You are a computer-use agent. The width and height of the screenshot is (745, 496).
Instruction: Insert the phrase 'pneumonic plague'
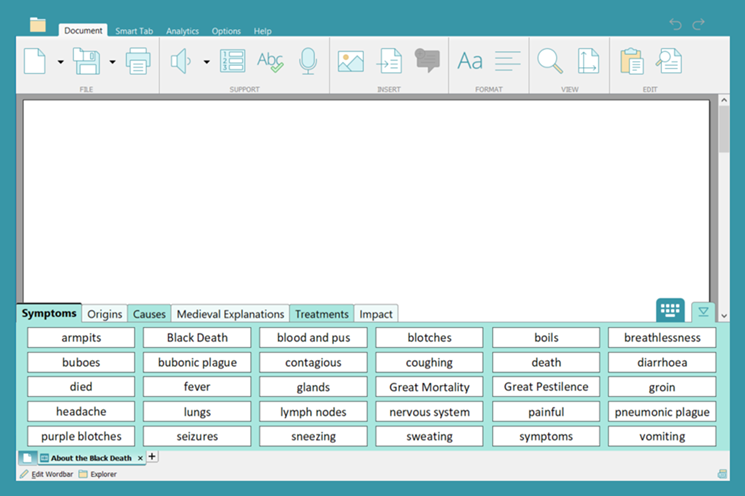click(x=662, y=412)
